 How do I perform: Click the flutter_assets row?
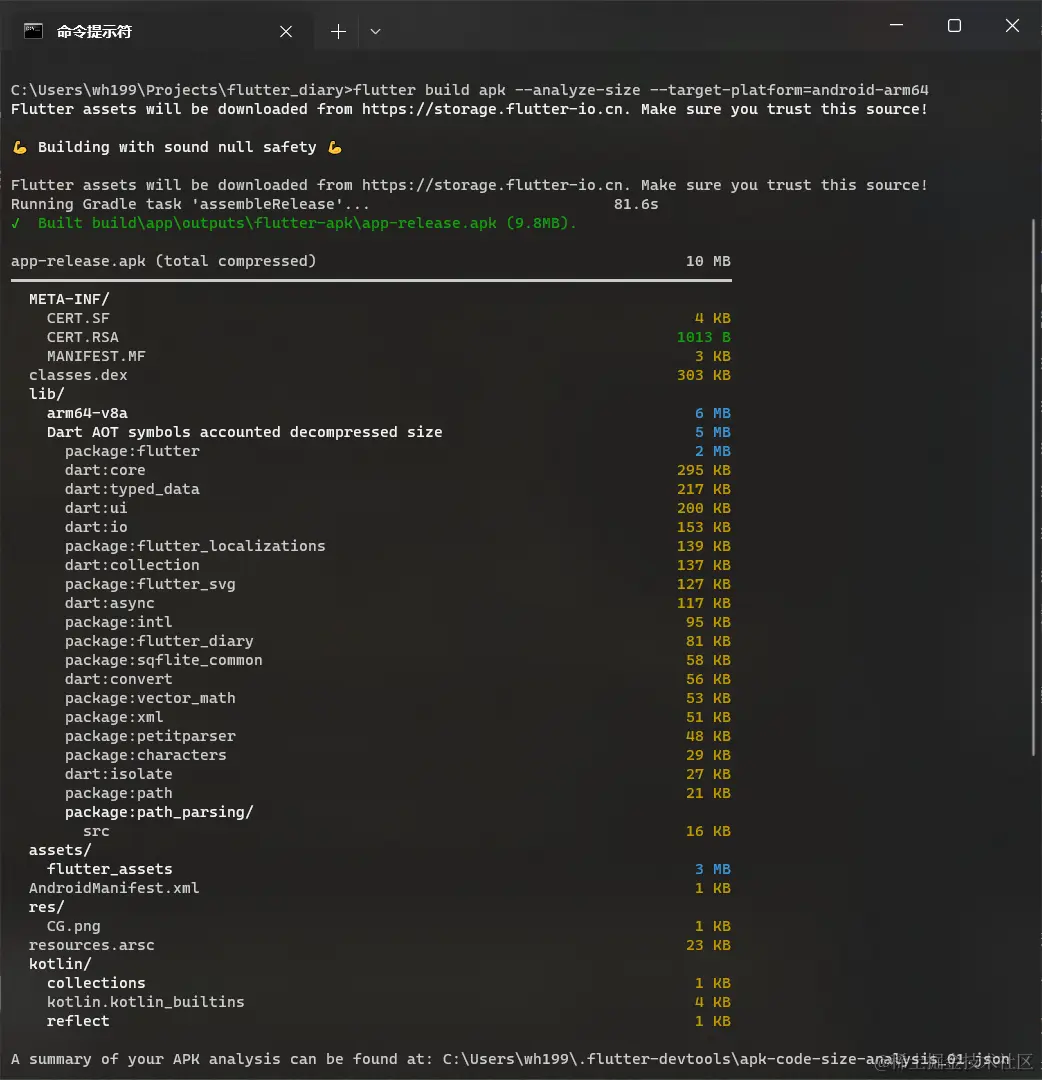(x=388, y=869)
